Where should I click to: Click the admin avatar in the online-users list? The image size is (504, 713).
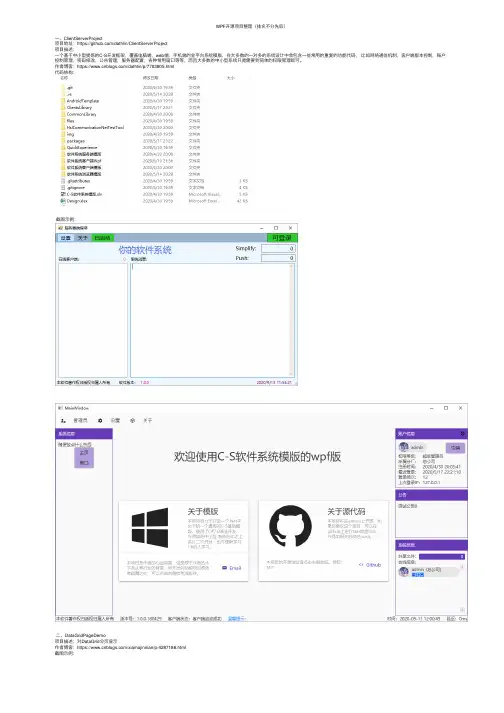click(x=403, y=572)
